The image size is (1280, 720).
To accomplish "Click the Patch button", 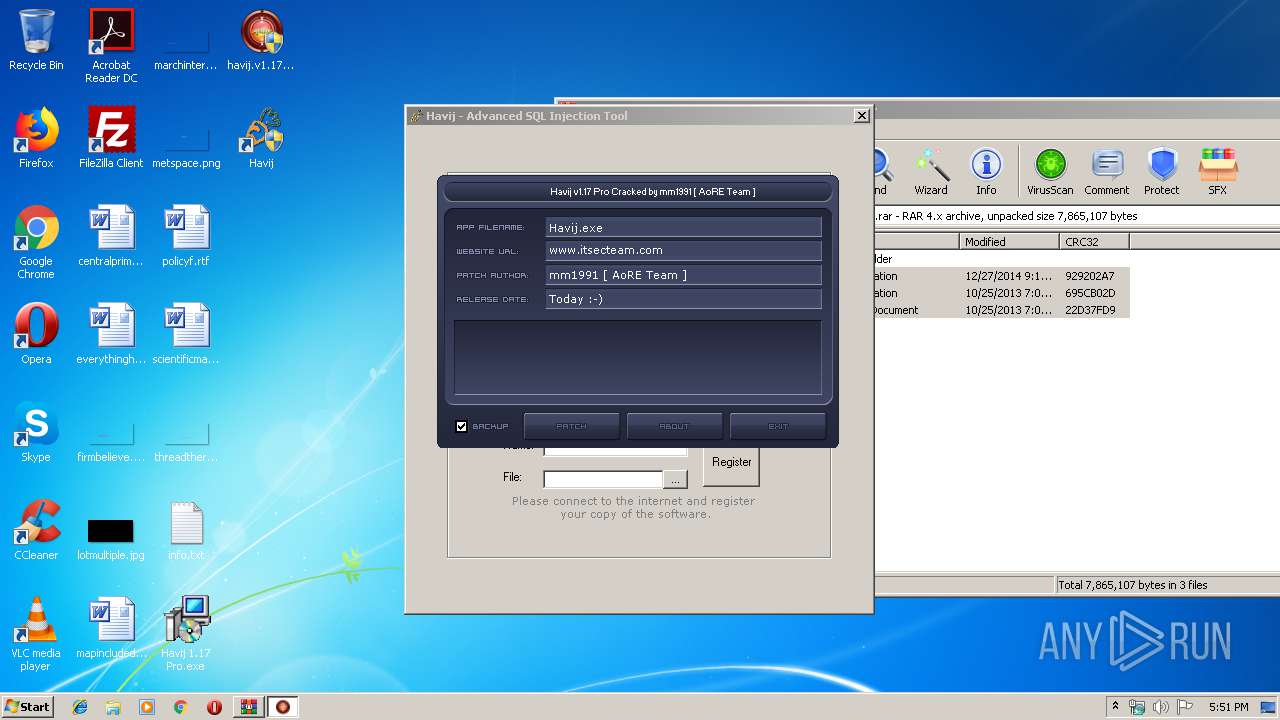I will click(572, 426).
